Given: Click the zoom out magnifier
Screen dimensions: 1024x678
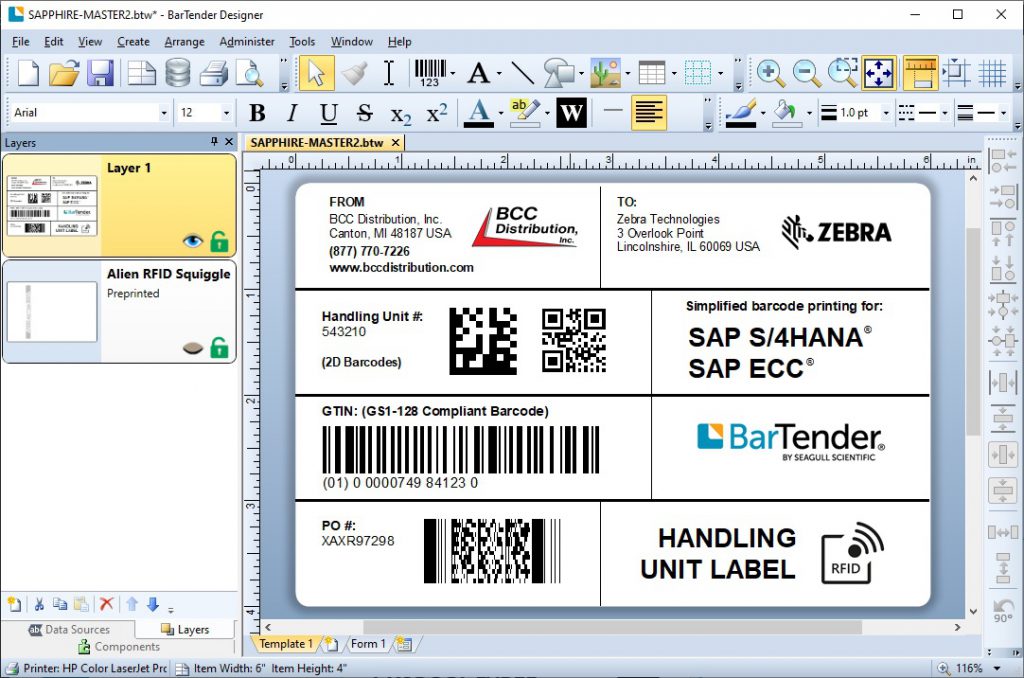Looking at the screenshot, I should click(807, 73).
